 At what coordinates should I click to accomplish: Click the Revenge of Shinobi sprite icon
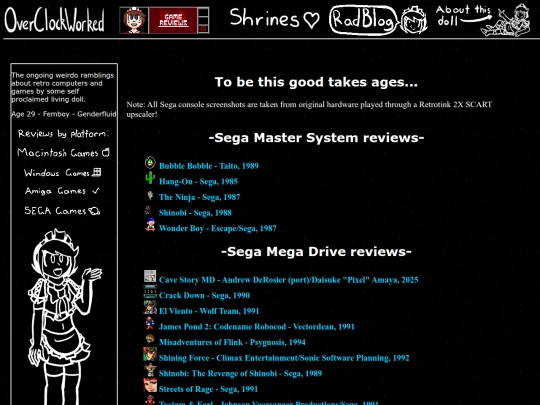click(x=150, y=370)
